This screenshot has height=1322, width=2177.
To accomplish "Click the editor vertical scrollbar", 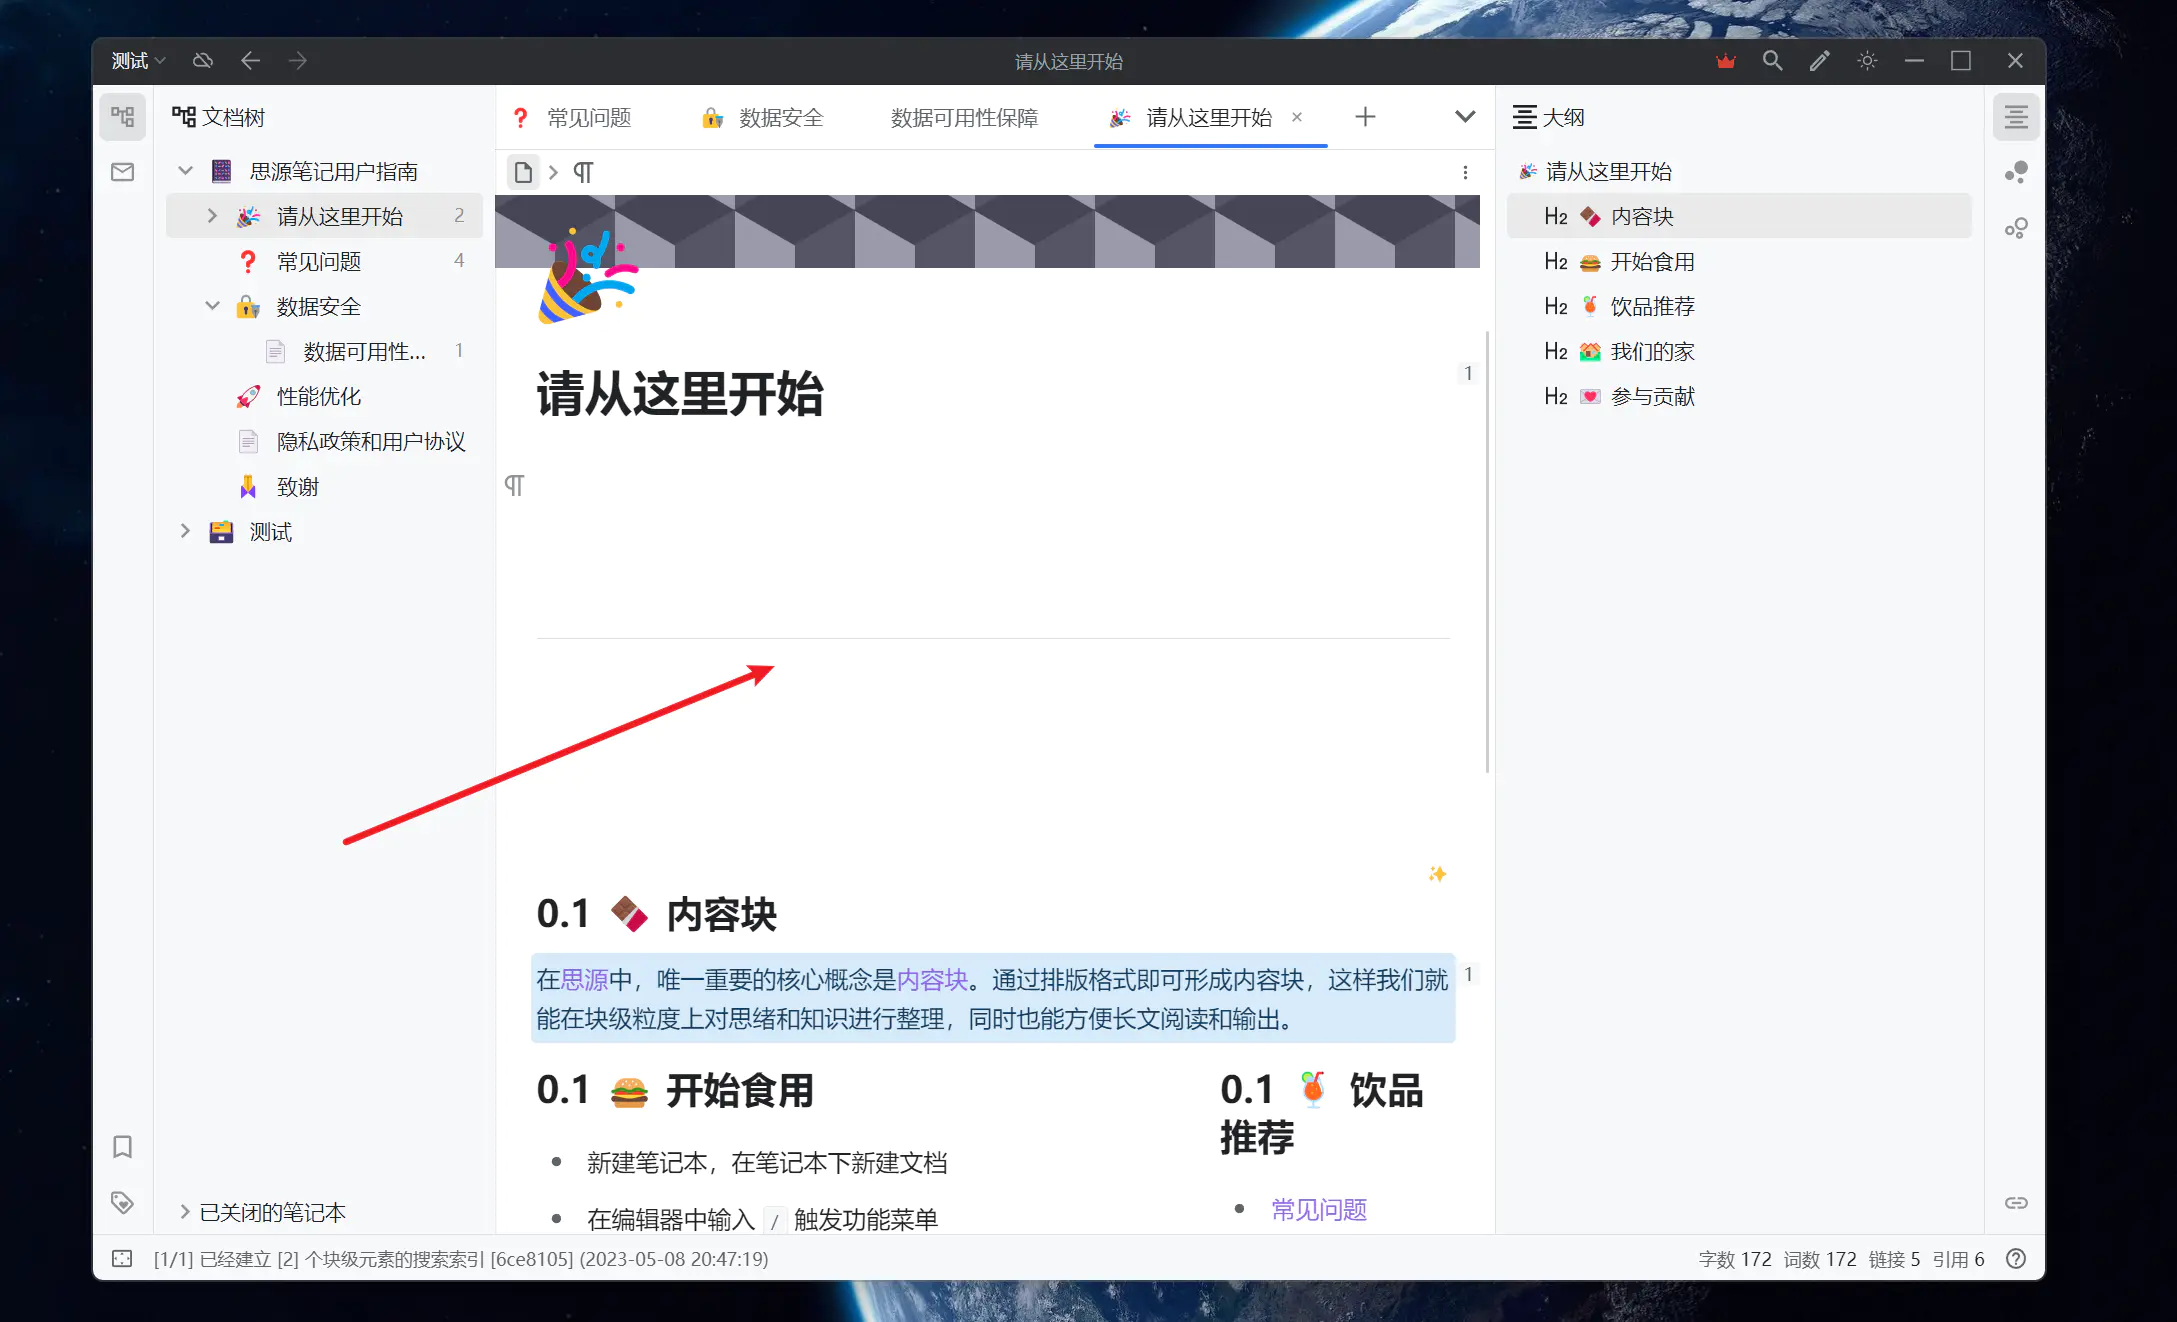I will [x=1487, y=550].
